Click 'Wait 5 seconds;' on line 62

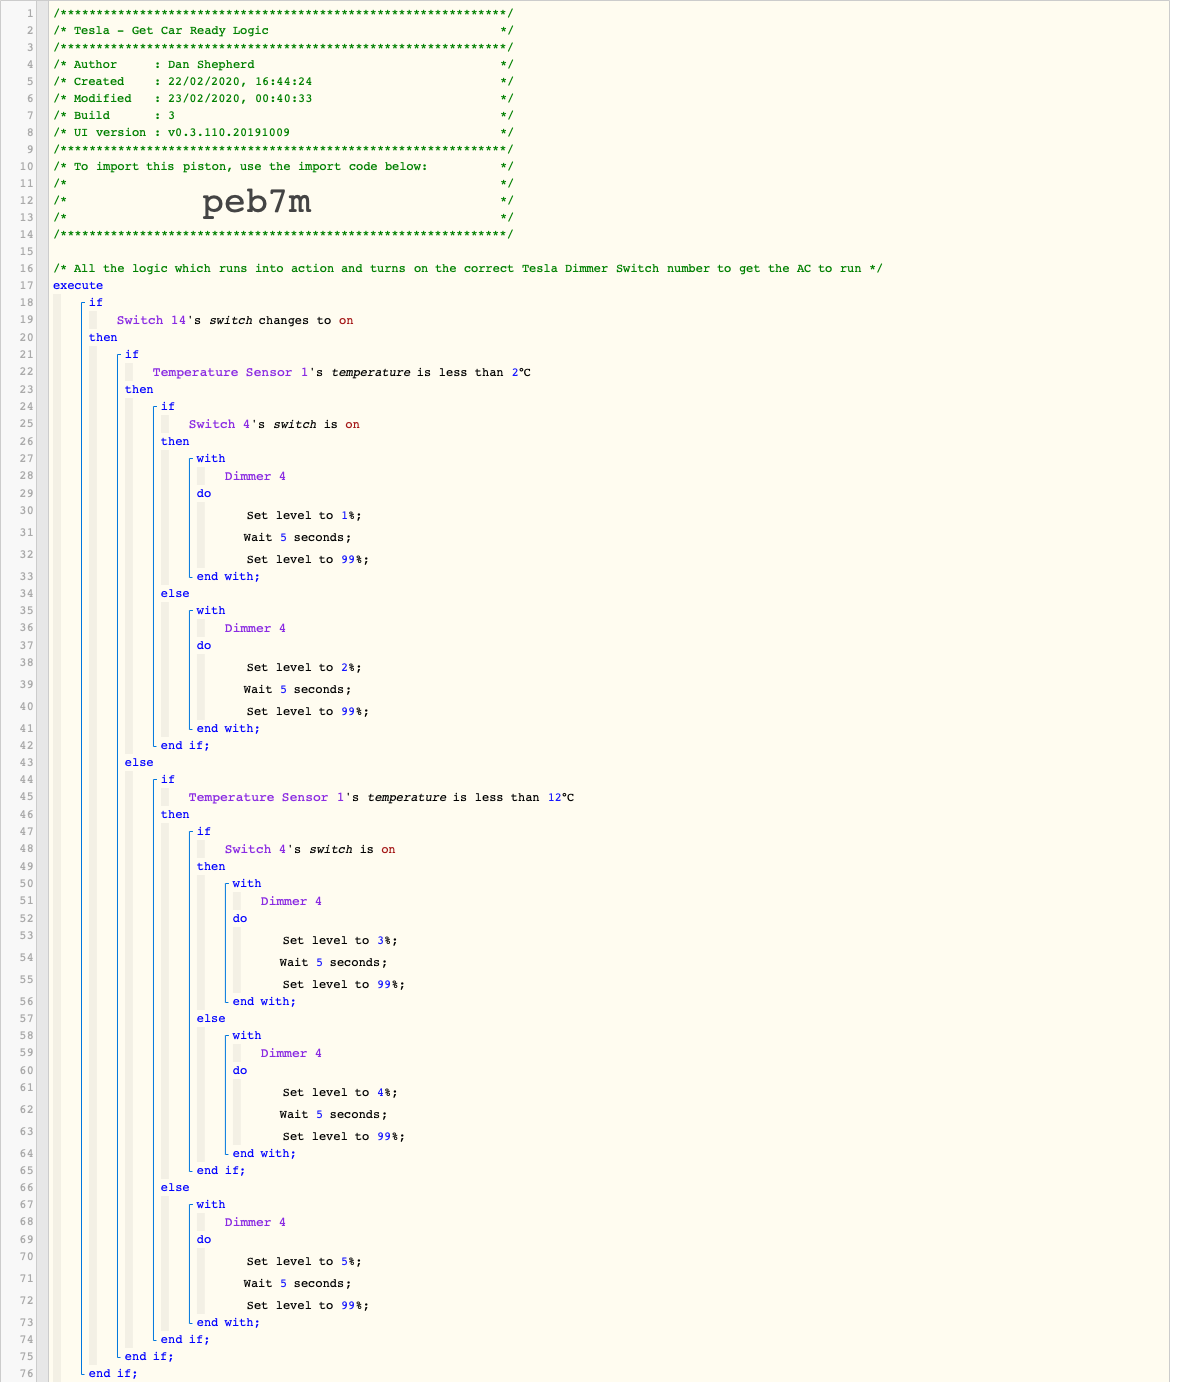[333, 1114]
